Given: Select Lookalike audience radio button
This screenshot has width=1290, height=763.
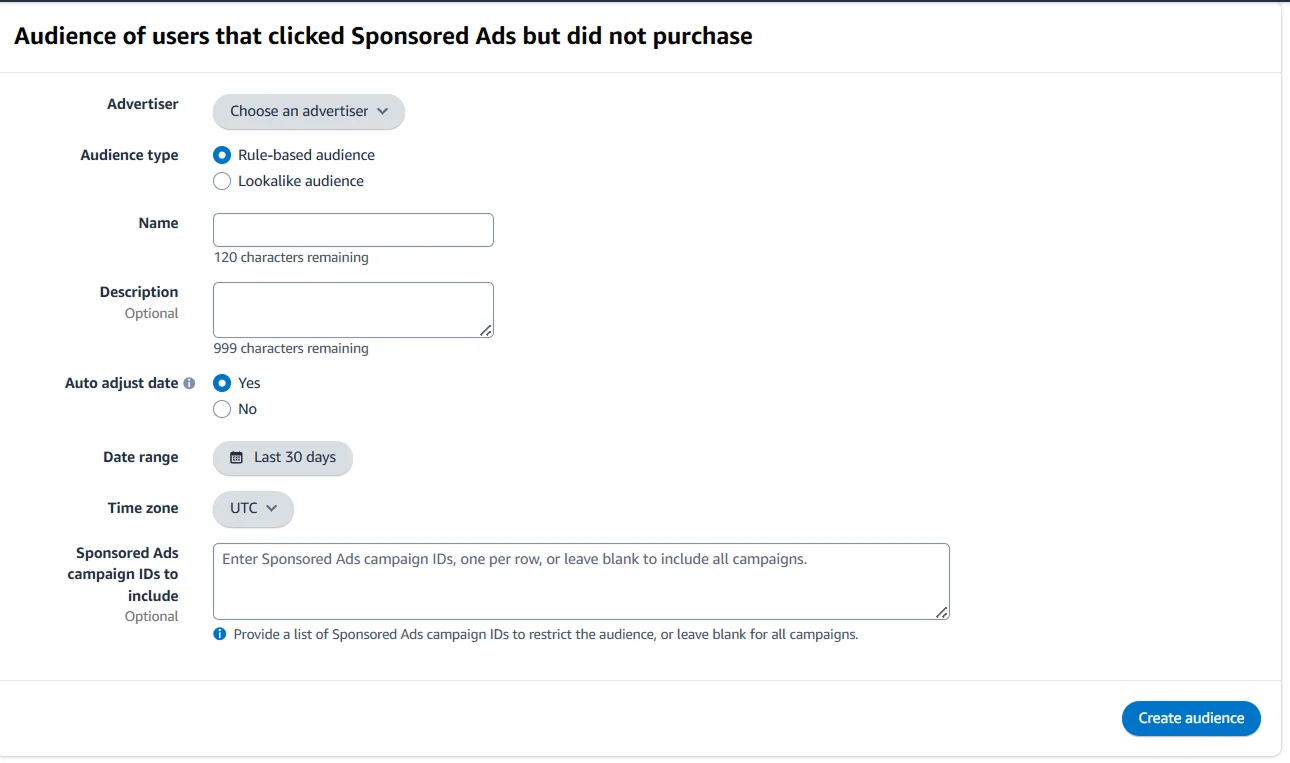Looking at the screenshot, I should pyautogui.click(x=222, y=181).
